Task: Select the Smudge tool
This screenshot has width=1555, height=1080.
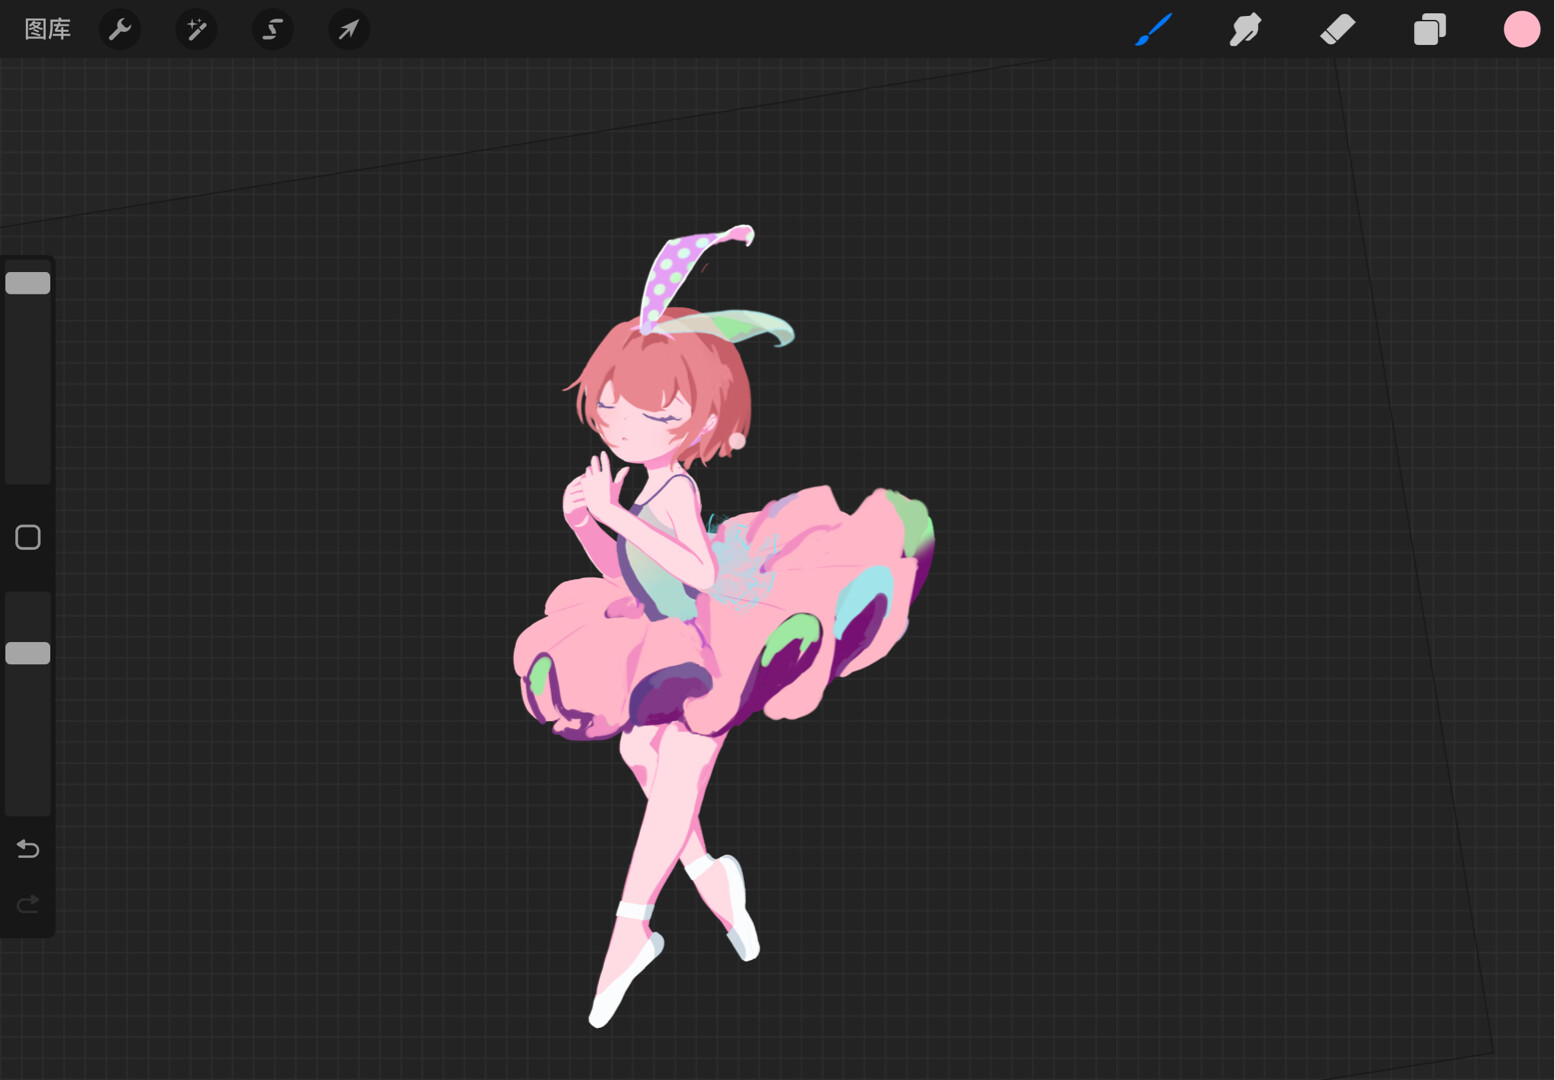Action: pyautogui.click(x=1245, y=29)
